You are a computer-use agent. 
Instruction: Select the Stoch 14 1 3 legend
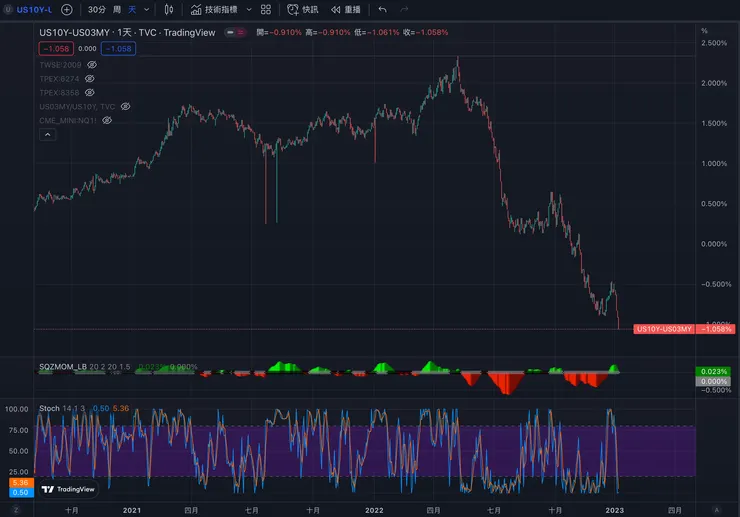62,408
